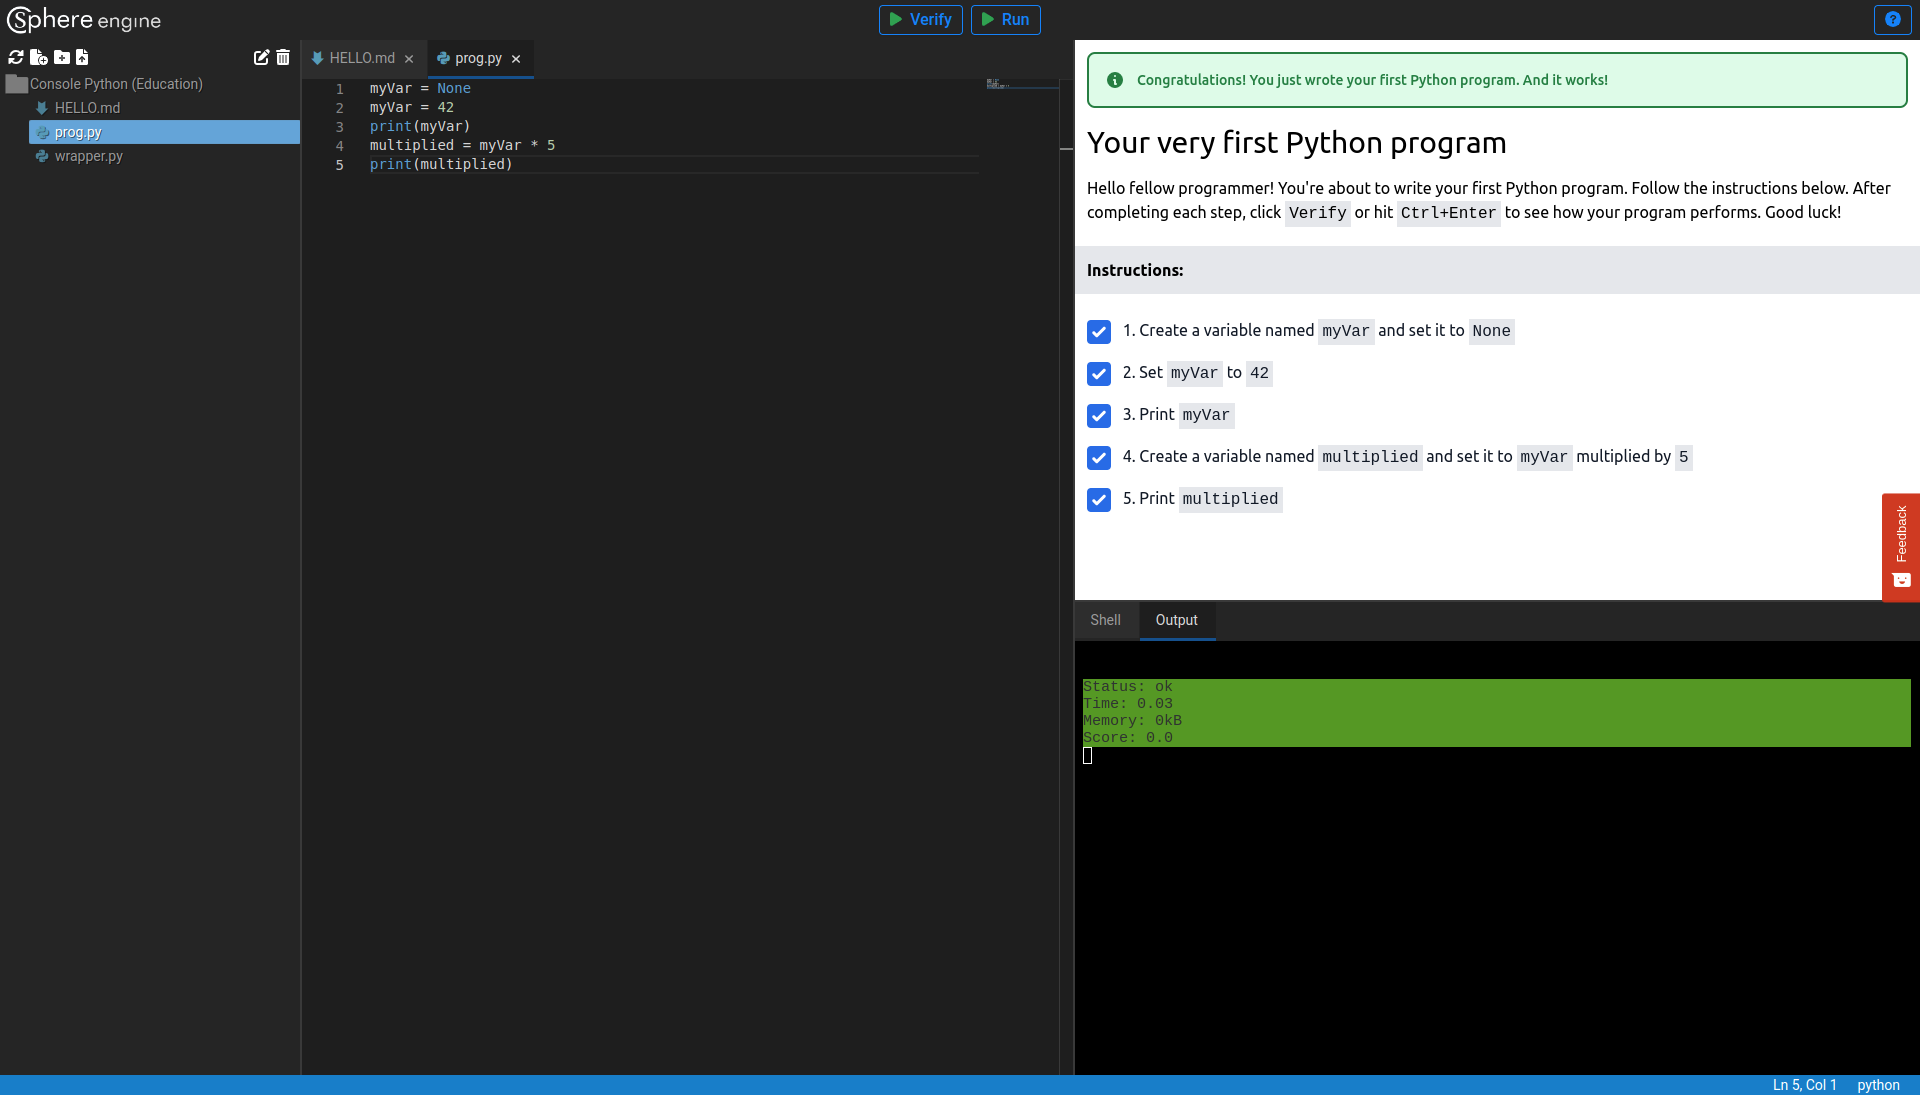Click the refresh/reset icon in toolbar

click(15, 57)
